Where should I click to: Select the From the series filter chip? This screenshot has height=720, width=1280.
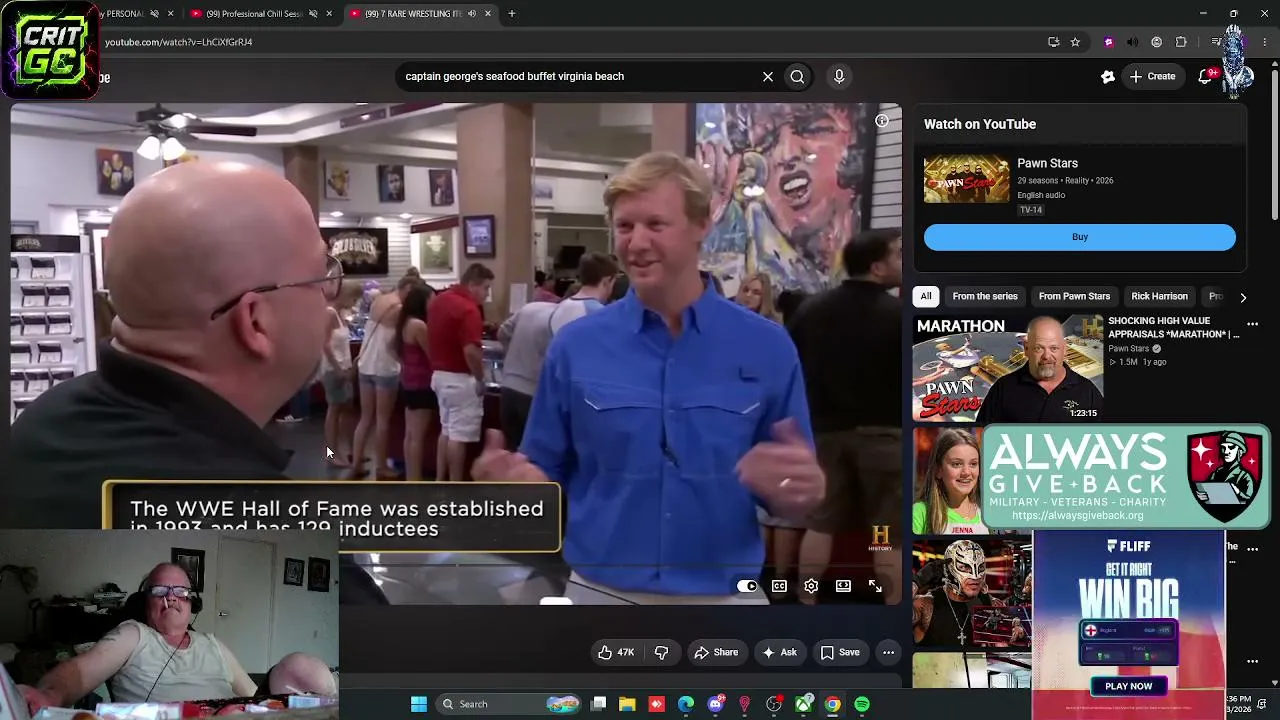(985, 296)
